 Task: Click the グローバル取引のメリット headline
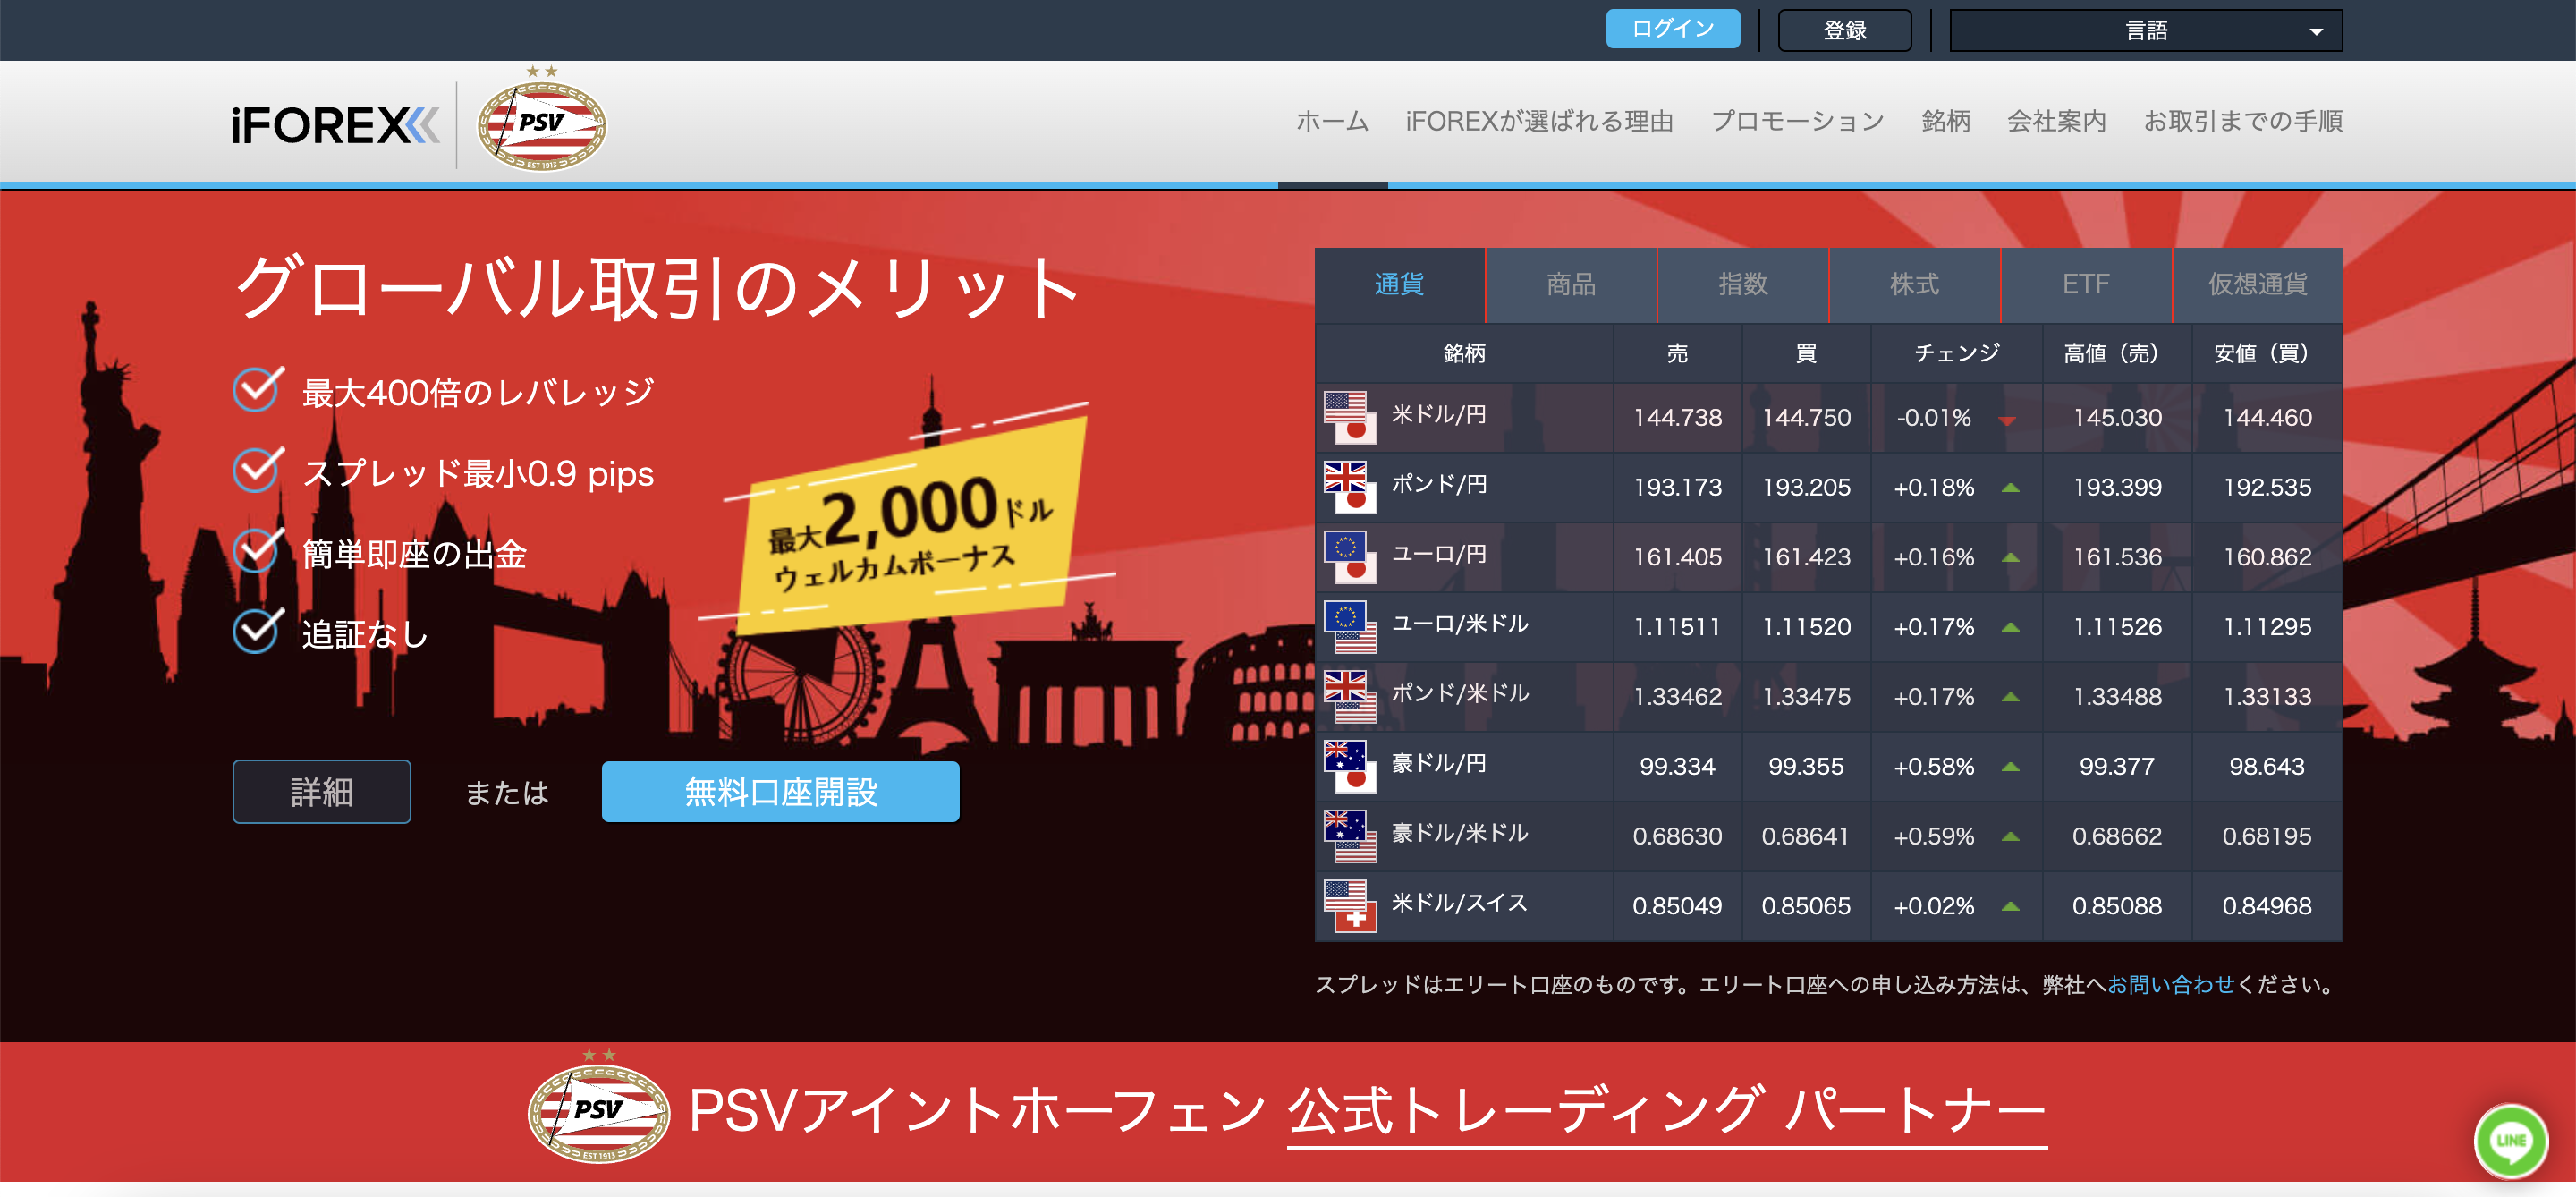[x=659, y=288]
